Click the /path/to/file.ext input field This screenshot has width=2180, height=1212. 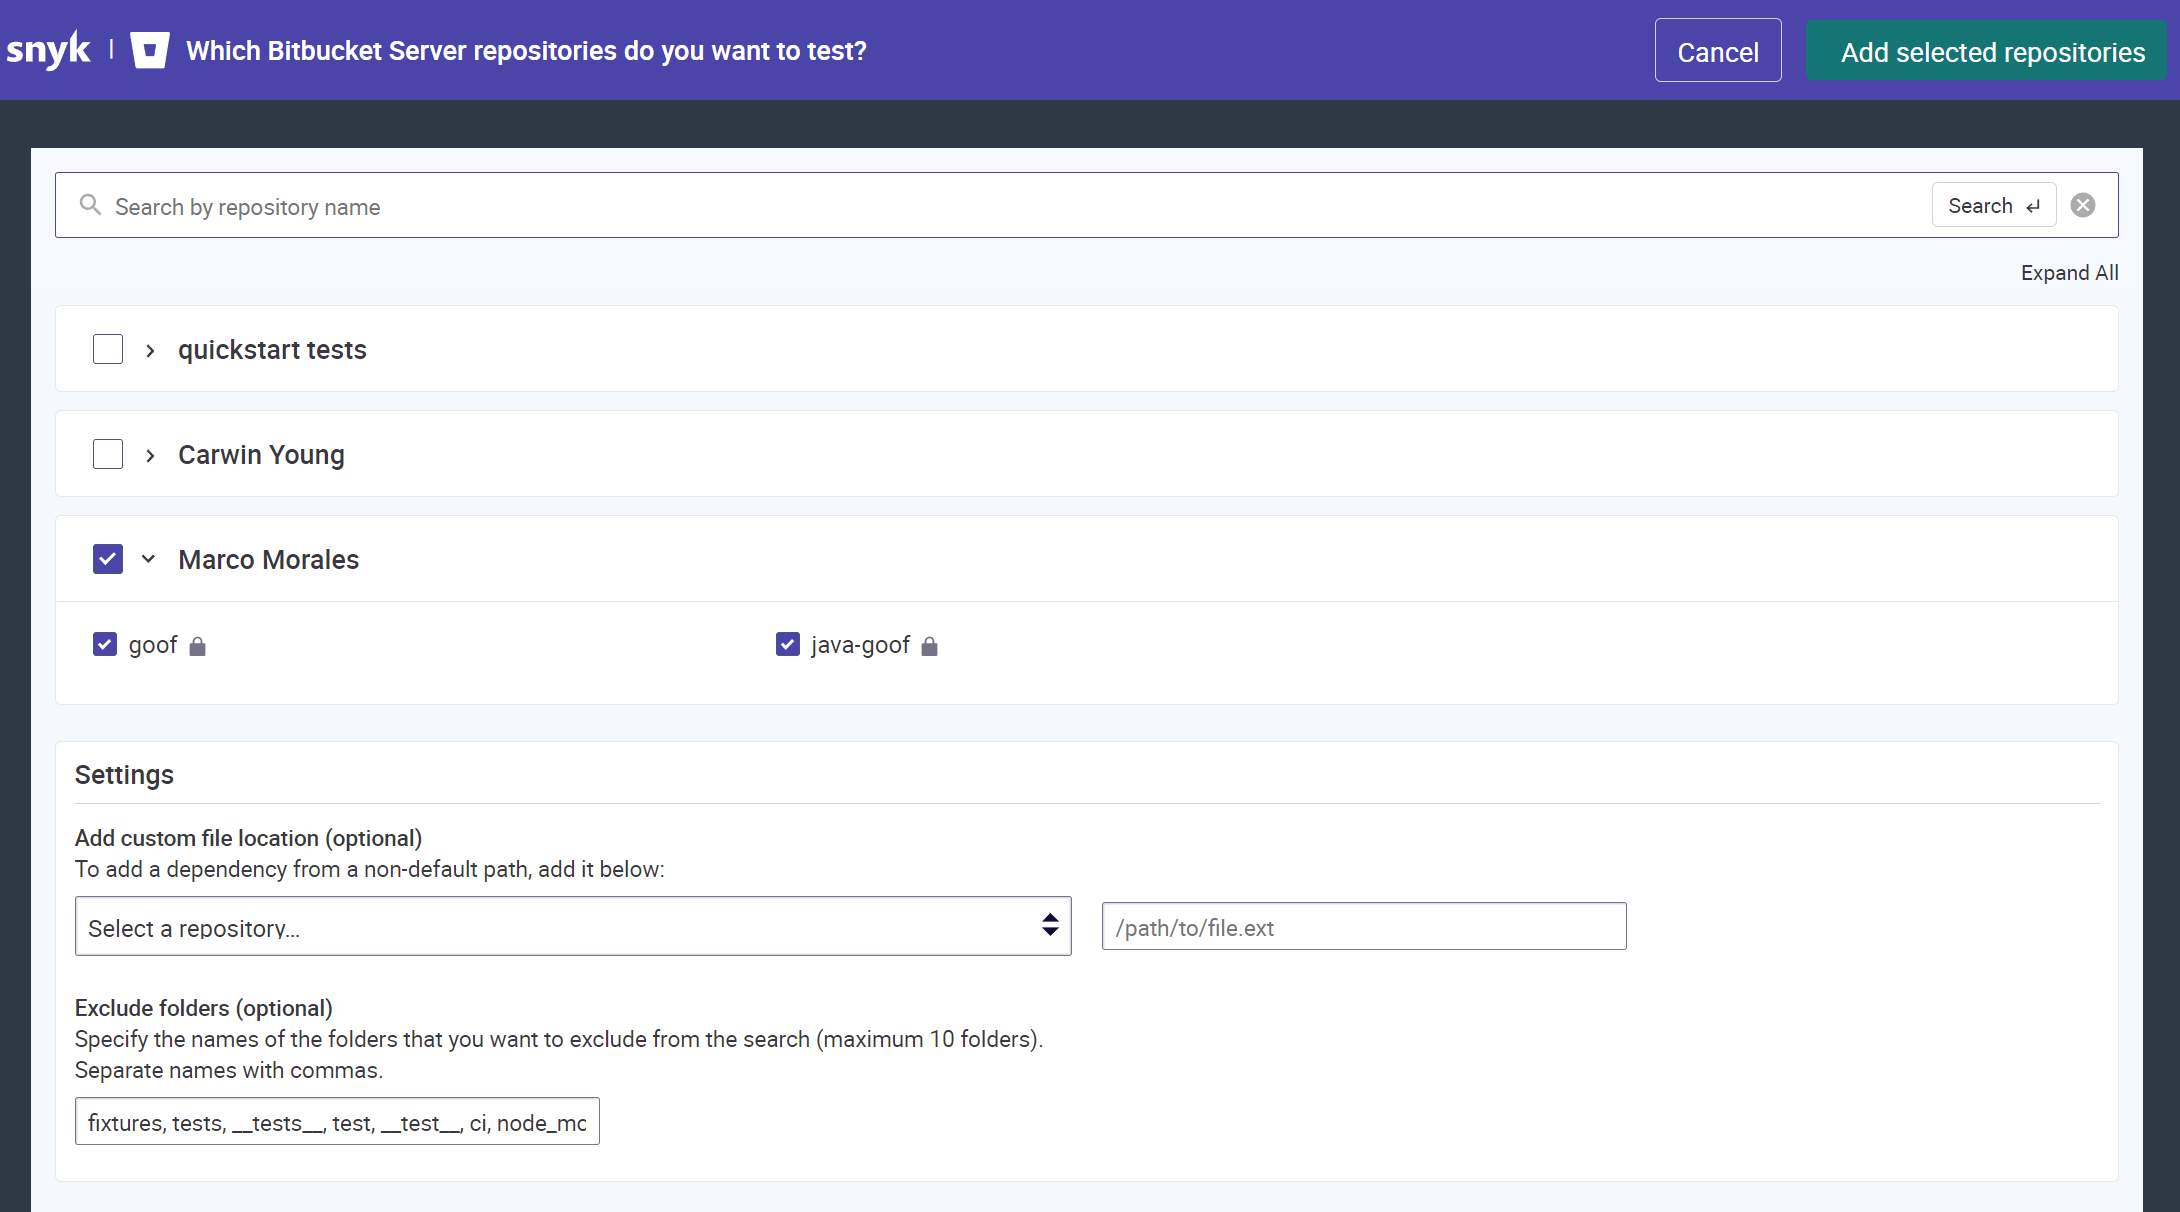coord(1364,926)
